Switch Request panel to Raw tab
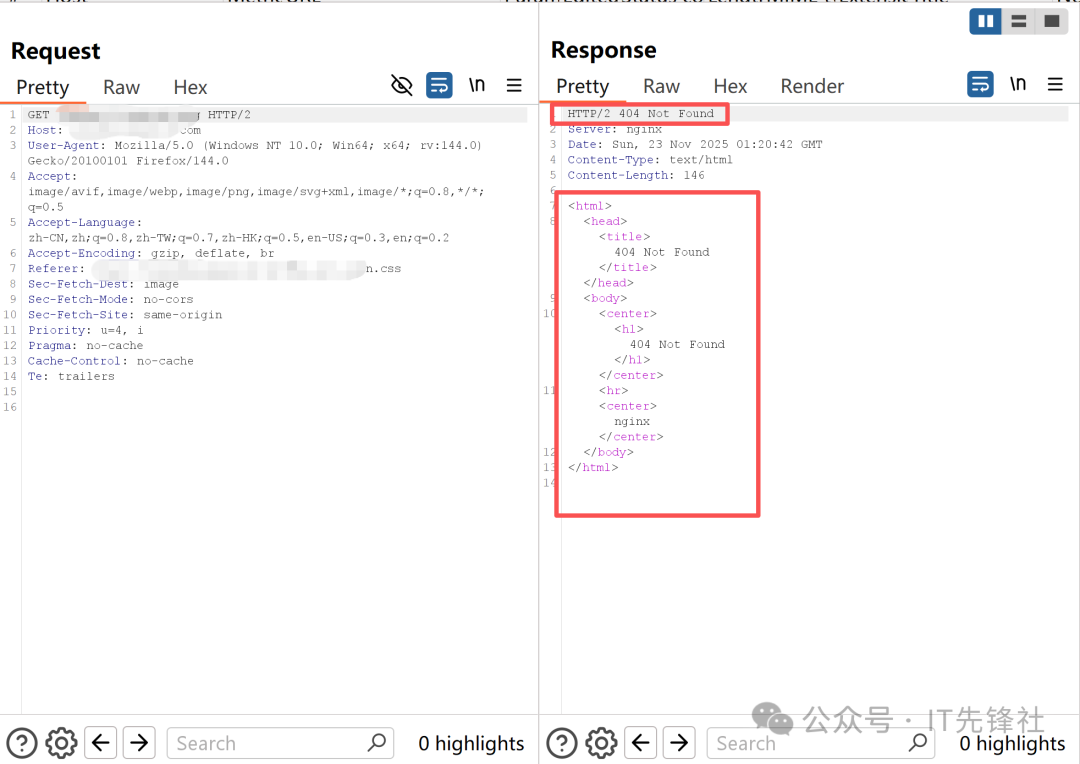 [x=121, y=87]
